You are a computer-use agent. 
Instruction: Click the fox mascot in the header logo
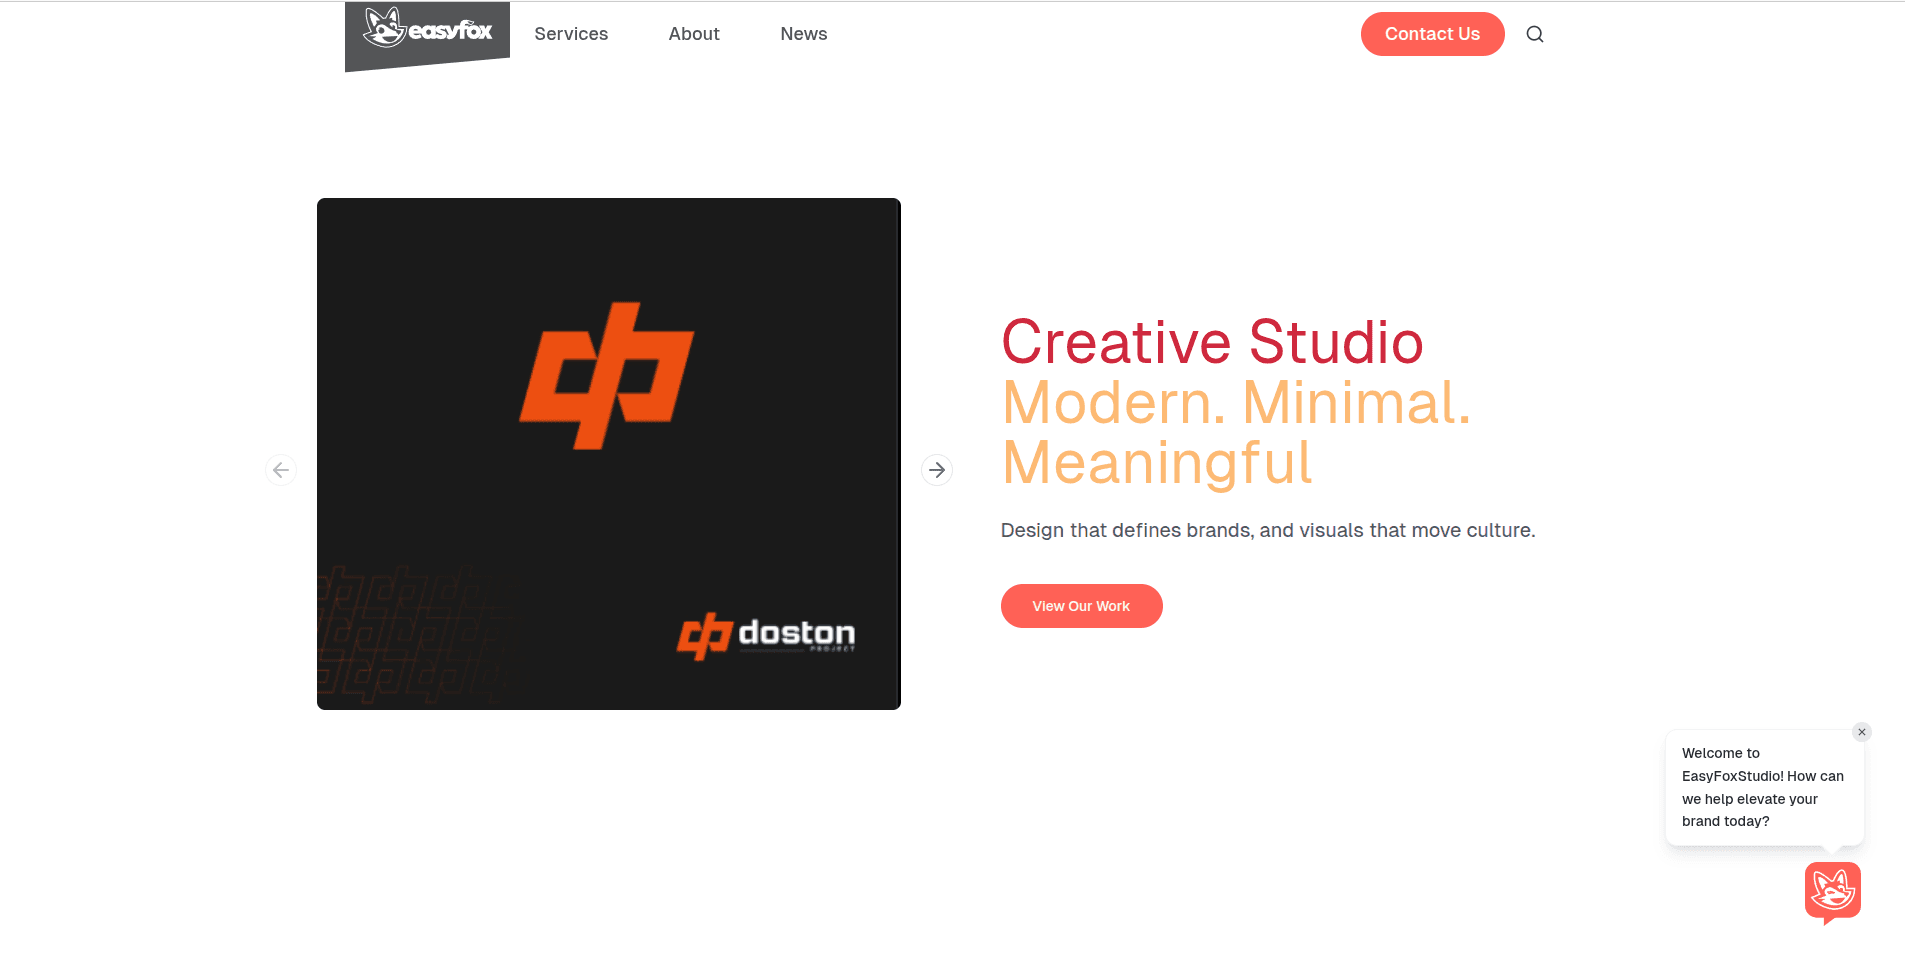(x=385, y=28)
